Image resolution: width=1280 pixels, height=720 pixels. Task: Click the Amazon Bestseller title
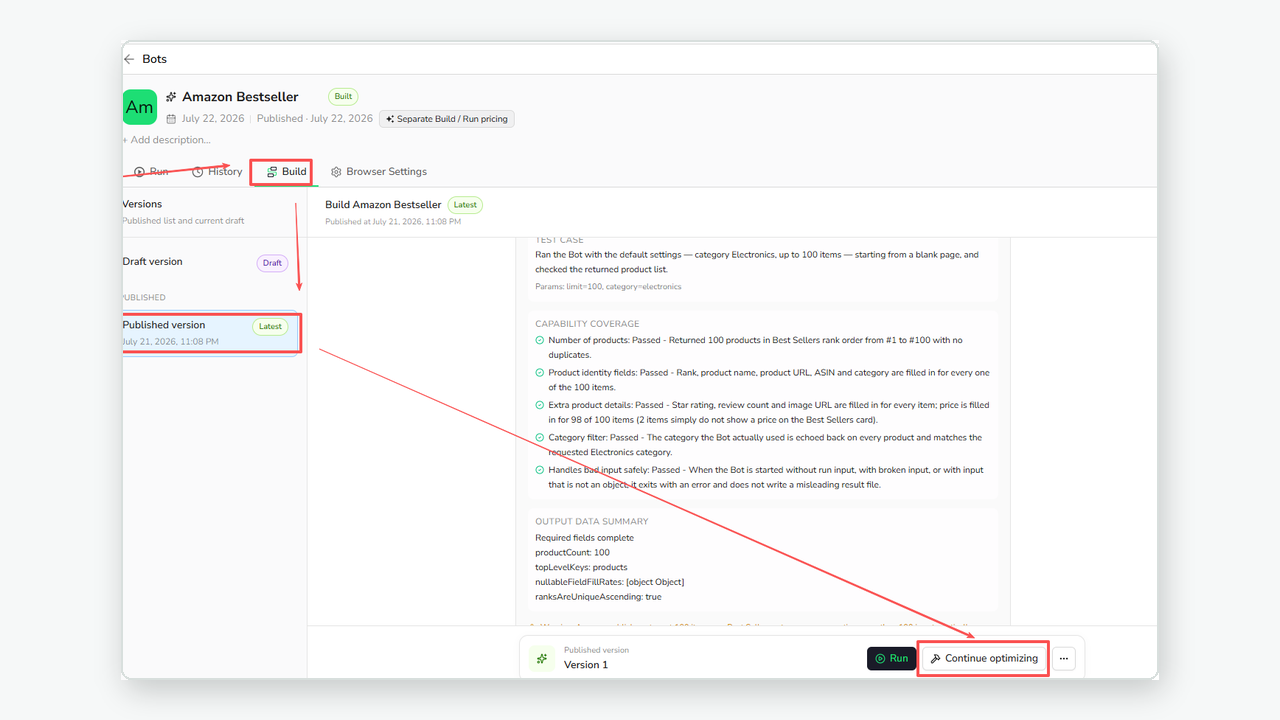click(x=240, y=97)
